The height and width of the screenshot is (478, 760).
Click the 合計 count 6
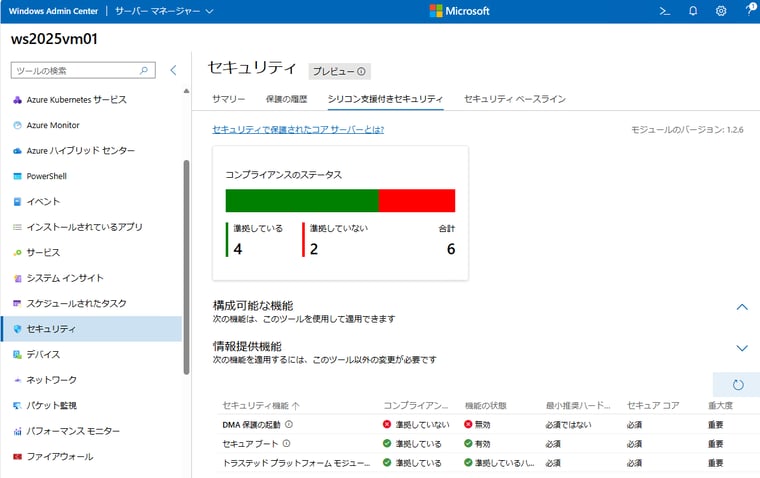tap(451, 249)
